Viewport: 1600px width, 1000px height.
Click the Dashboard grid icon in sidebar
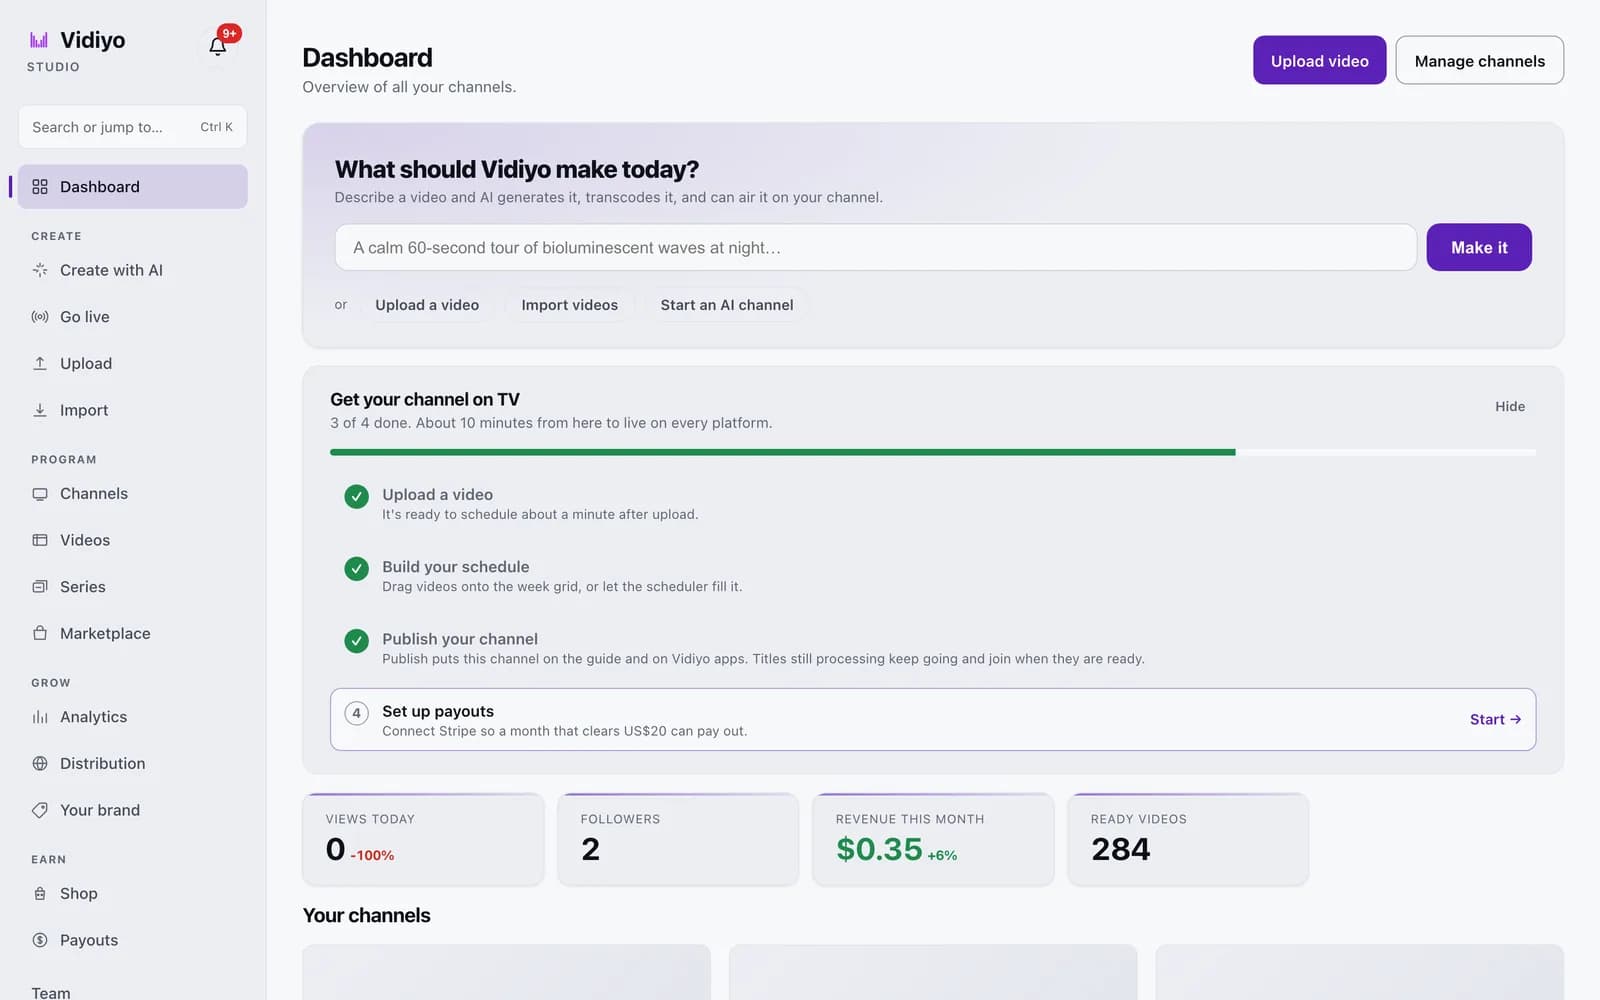tap(40, 187)
